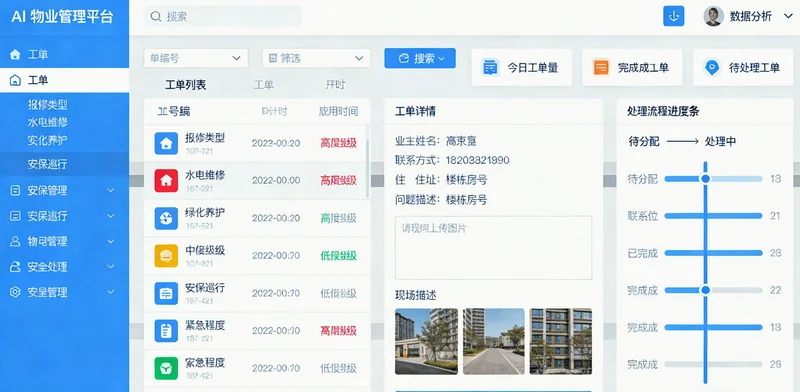Click the globe icon of 绿化养护 row
800x392 pixels.
(x=166, y=218)
